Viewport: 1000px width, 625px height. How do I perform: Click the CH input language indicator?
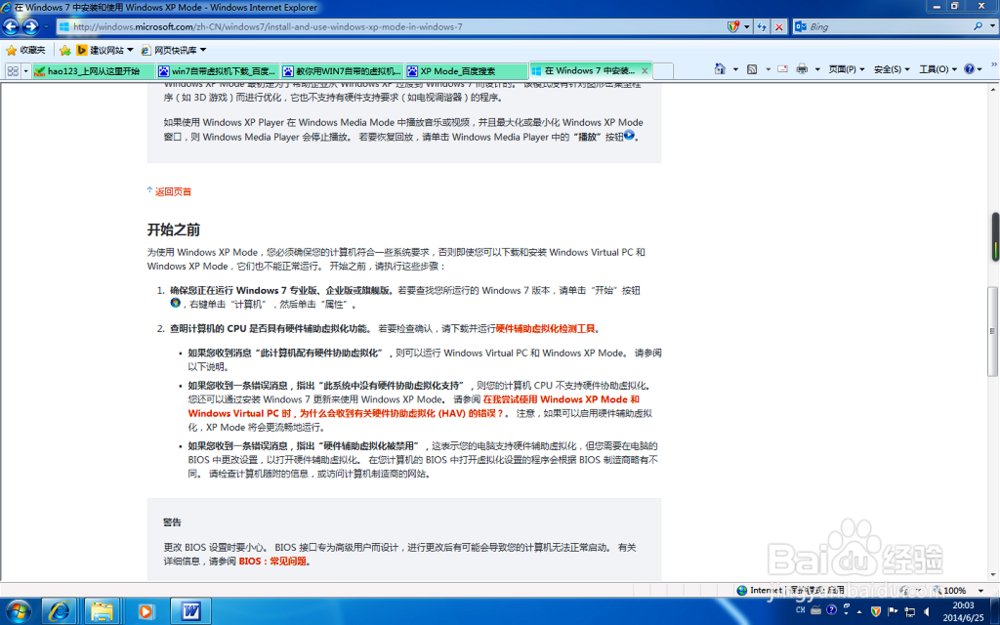point(800,610)
